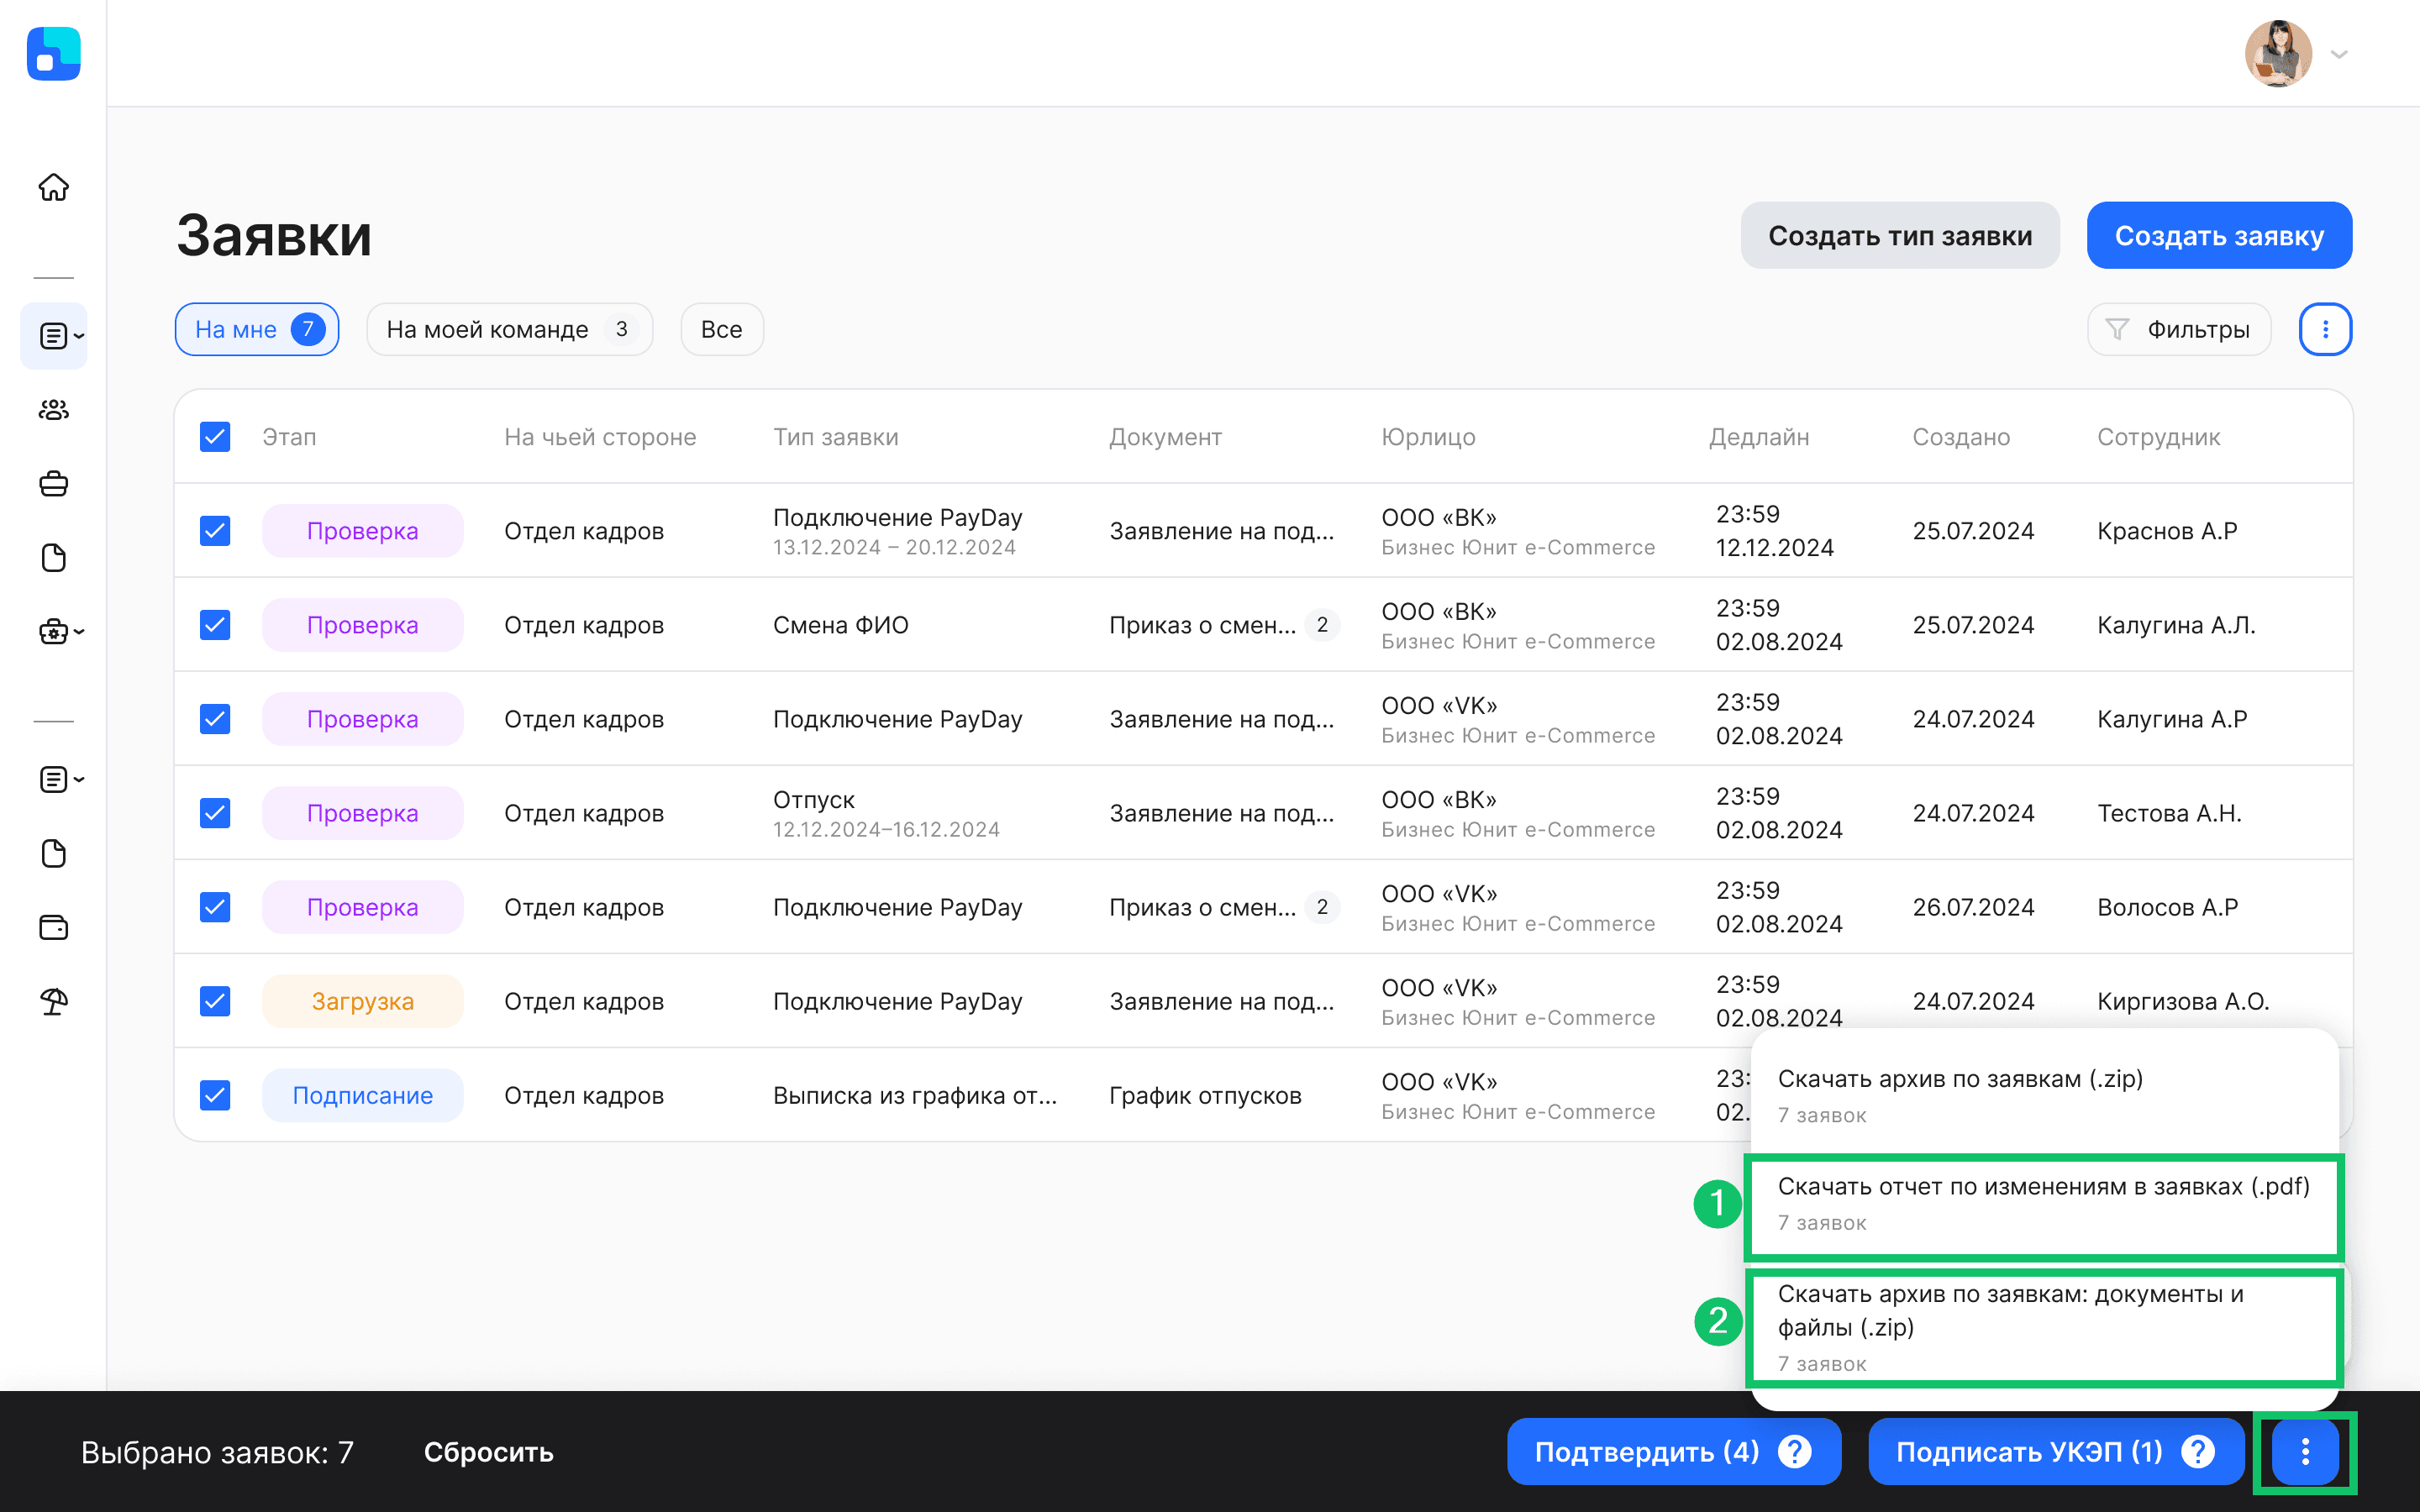
Task: Uncheck the Загрузка stage row checkbox
Action: coord(215,1001)
